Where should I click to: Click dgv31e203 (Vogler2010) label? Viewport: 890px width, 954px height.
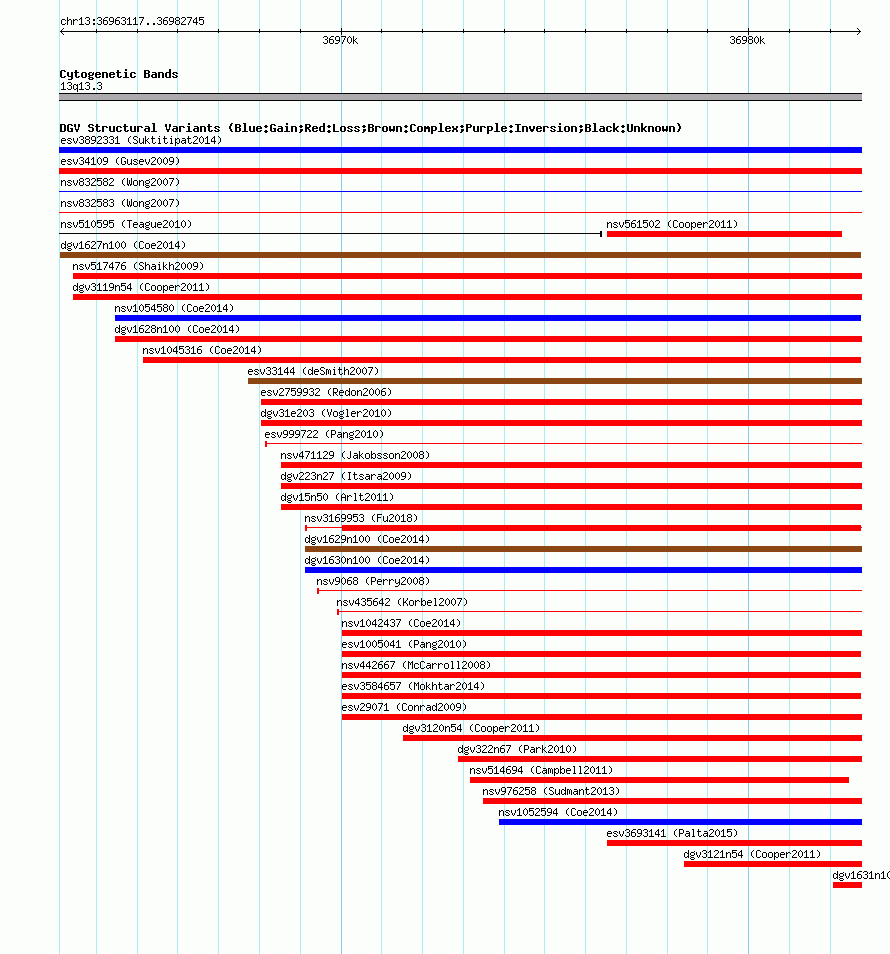pyautogui.click(x=326, y=413)
